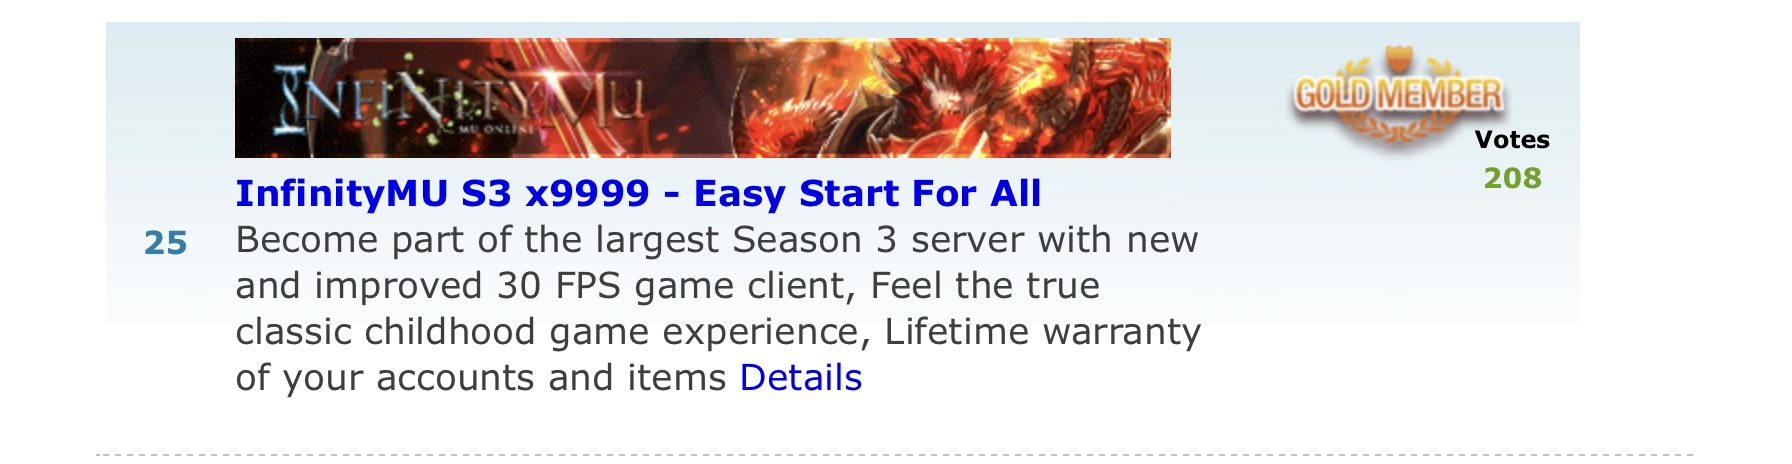Click the shield emblem atop Gold Member badge

point(1398,60)
